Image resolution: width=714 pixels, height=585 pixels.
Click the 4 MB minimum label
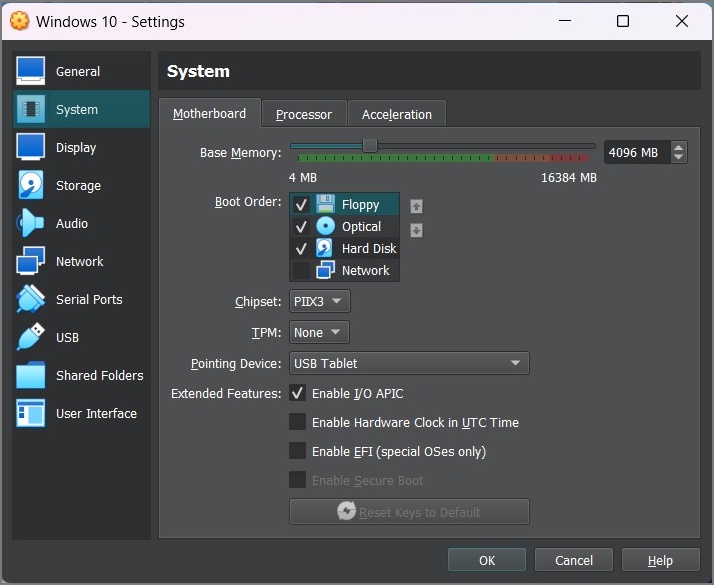click(x=303, y=178)
